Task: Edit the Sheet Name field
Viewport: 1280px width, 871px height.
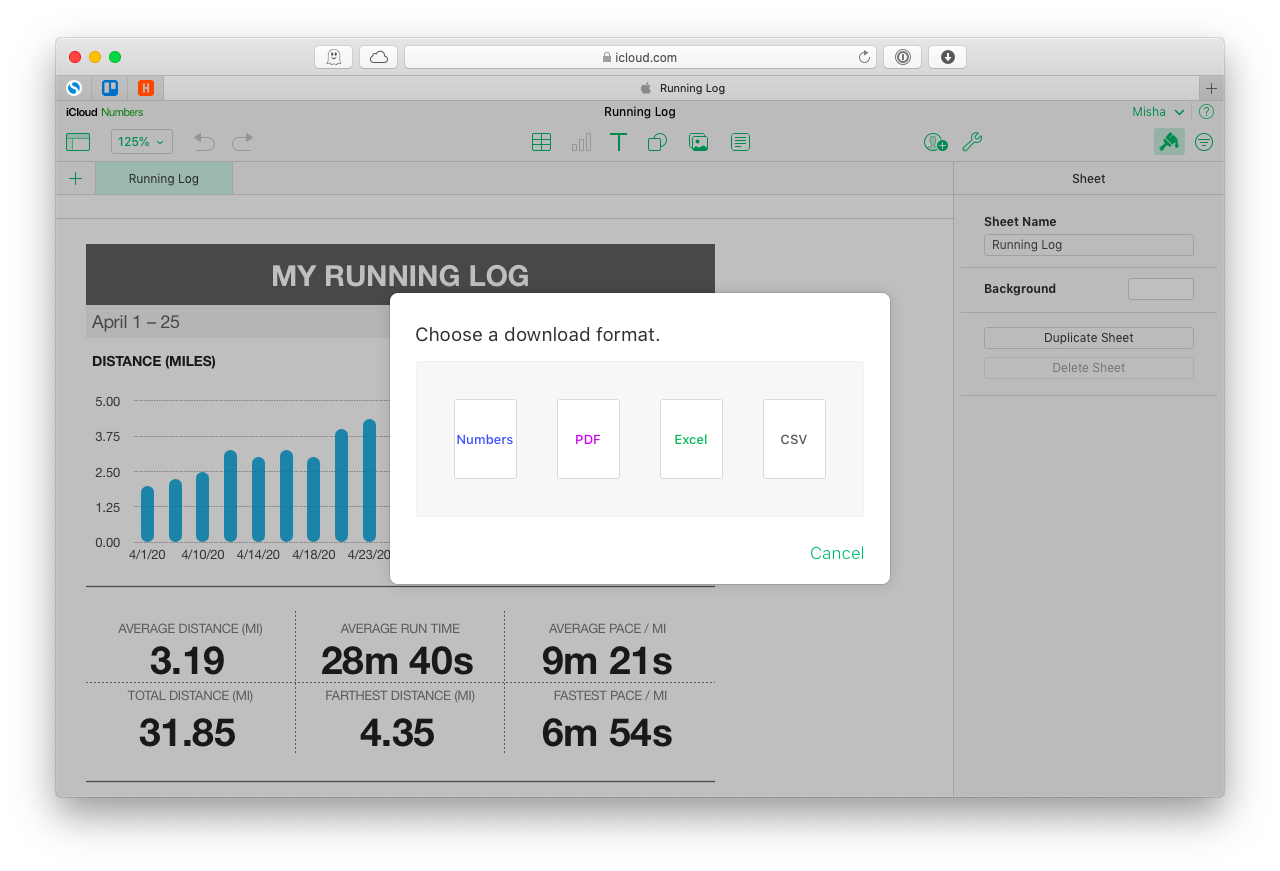Action: click(x=1088, y=244)
